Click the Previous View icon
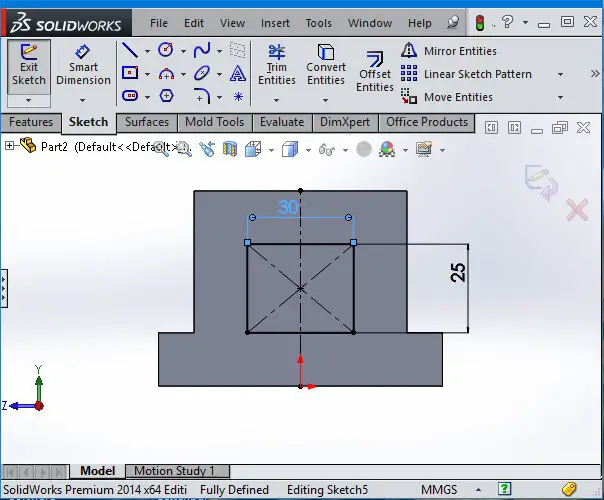 coord(207,149)
